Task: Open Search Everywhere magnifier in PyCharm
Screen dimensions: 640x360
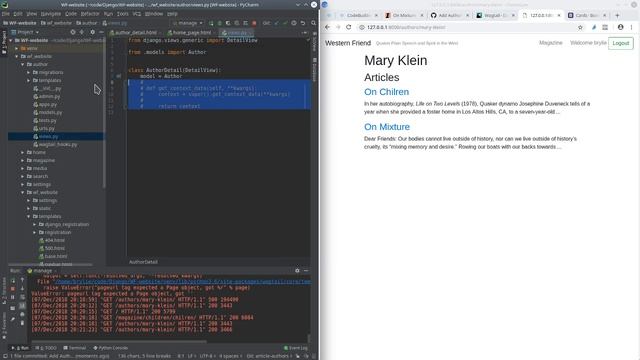Action: pyautogui.click(x=313, y=23)
